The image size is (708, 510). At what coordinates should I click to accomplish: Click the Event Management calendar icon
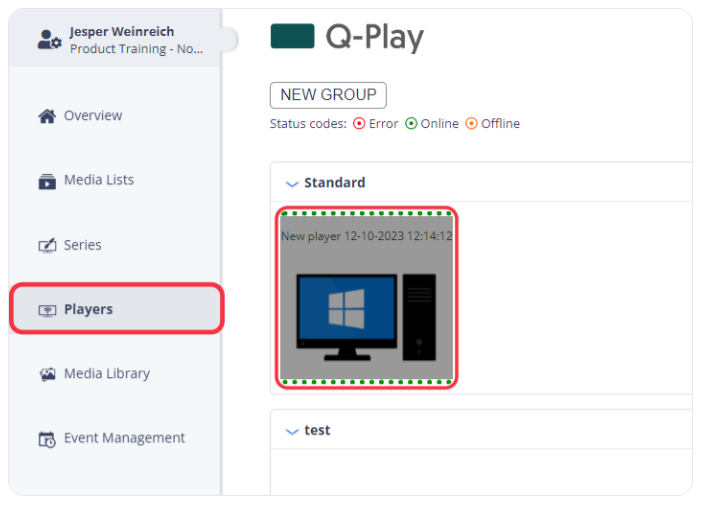(x=47, y=439)
